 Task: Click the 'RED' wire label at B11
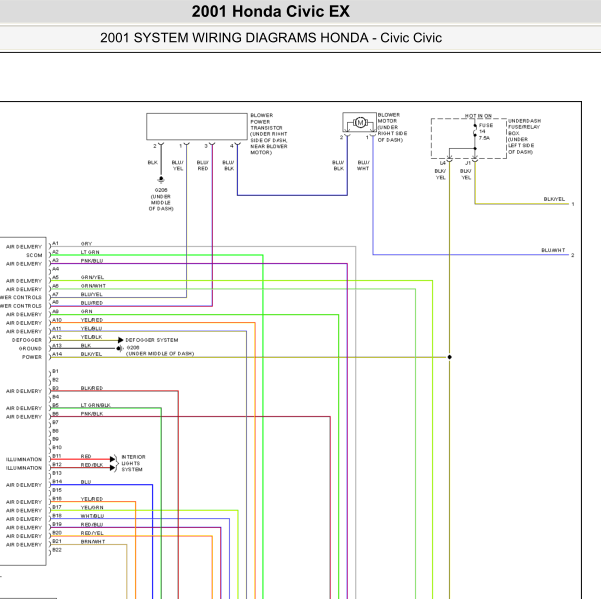[x=86, y=456]
